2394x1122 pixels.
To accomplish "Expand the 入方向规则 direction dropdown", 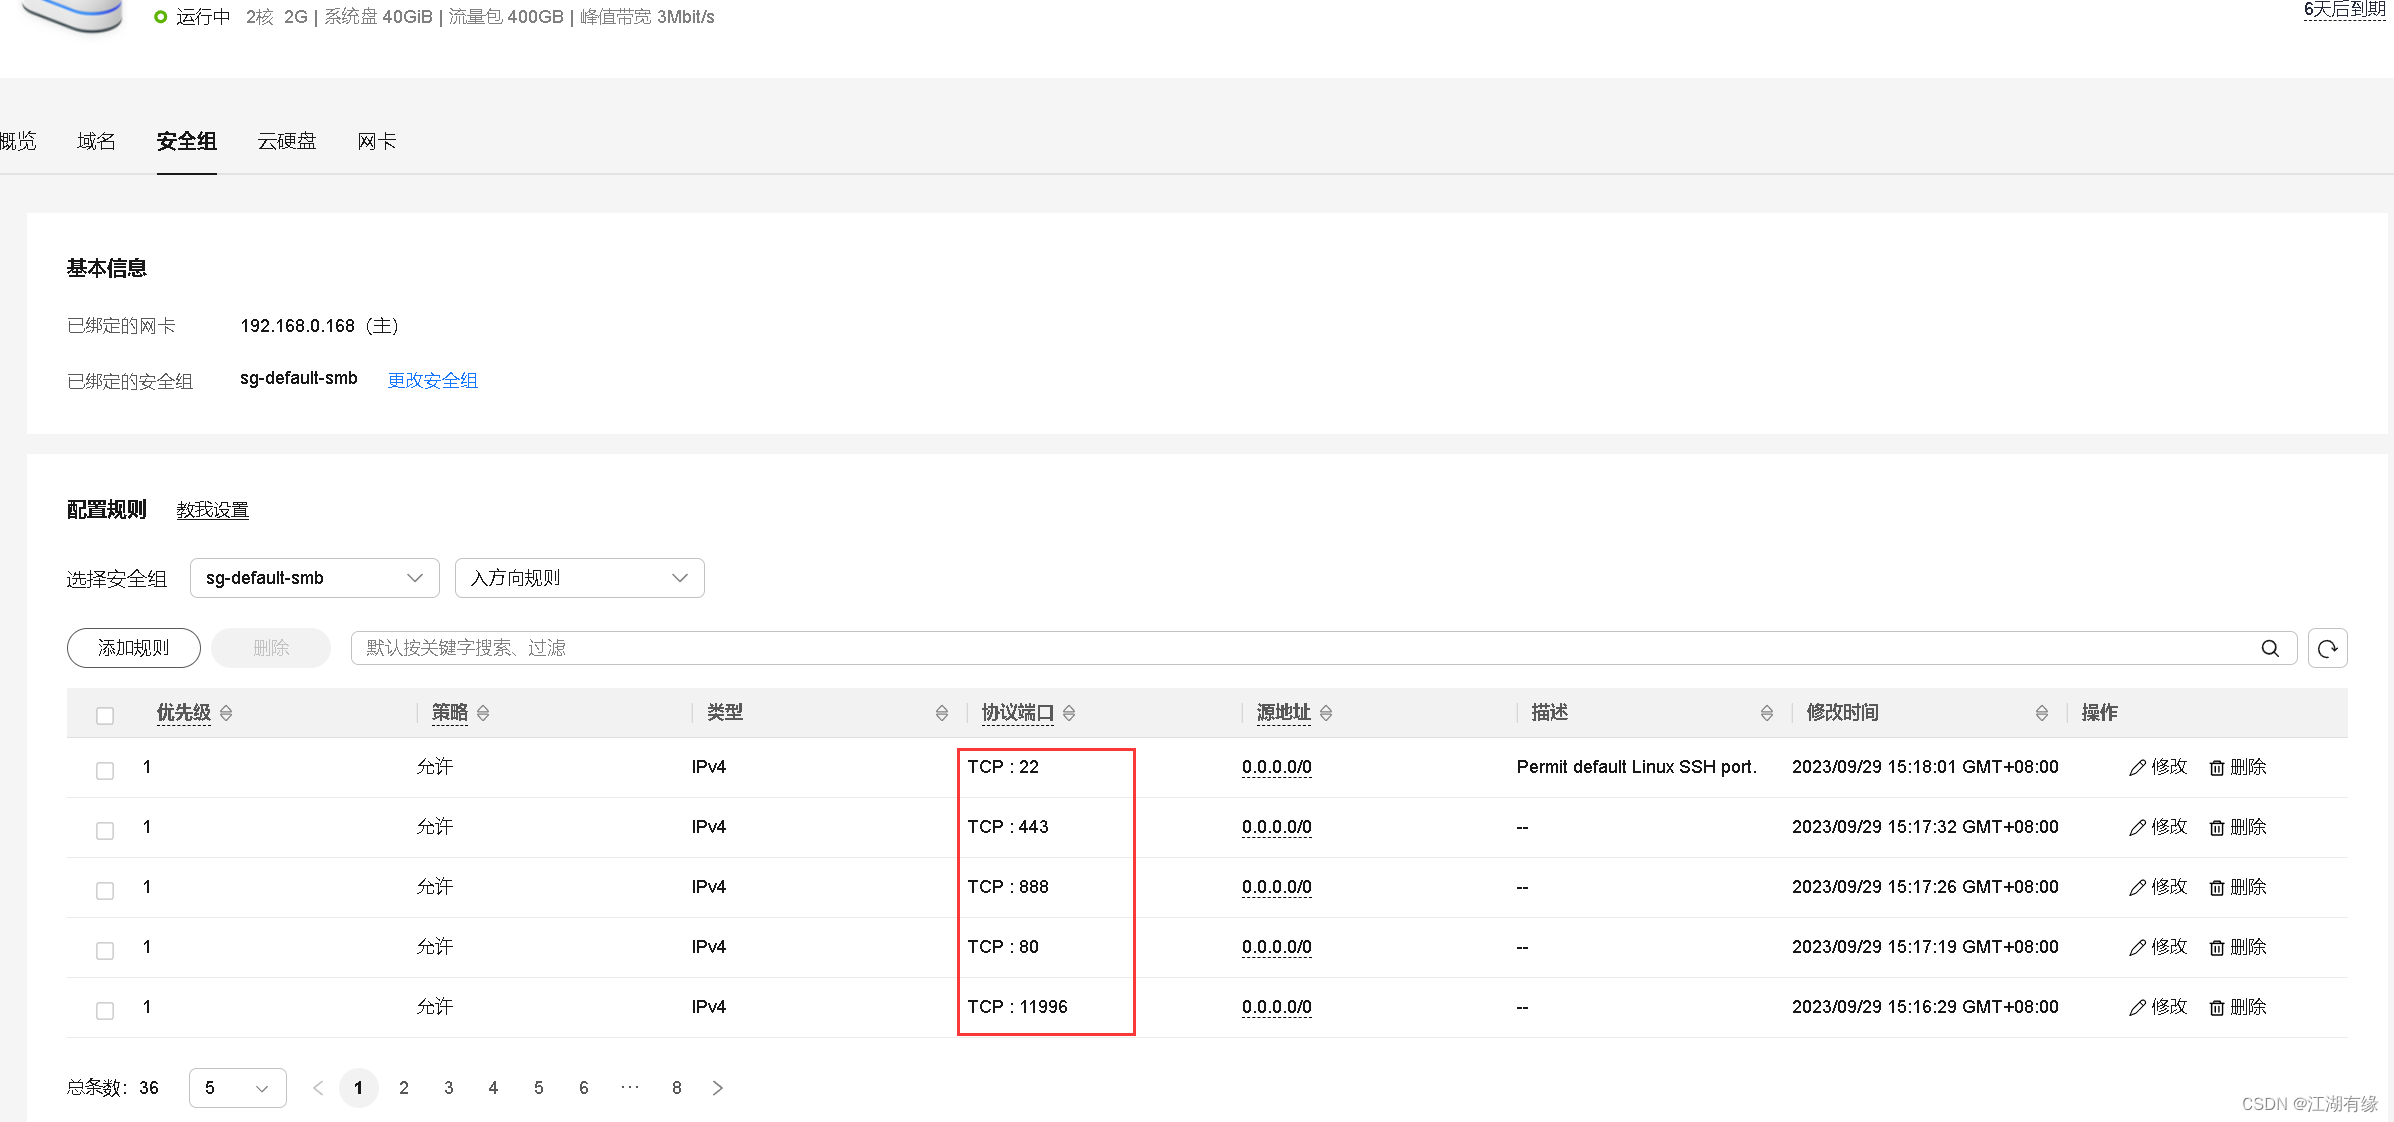I will point(579,578).
